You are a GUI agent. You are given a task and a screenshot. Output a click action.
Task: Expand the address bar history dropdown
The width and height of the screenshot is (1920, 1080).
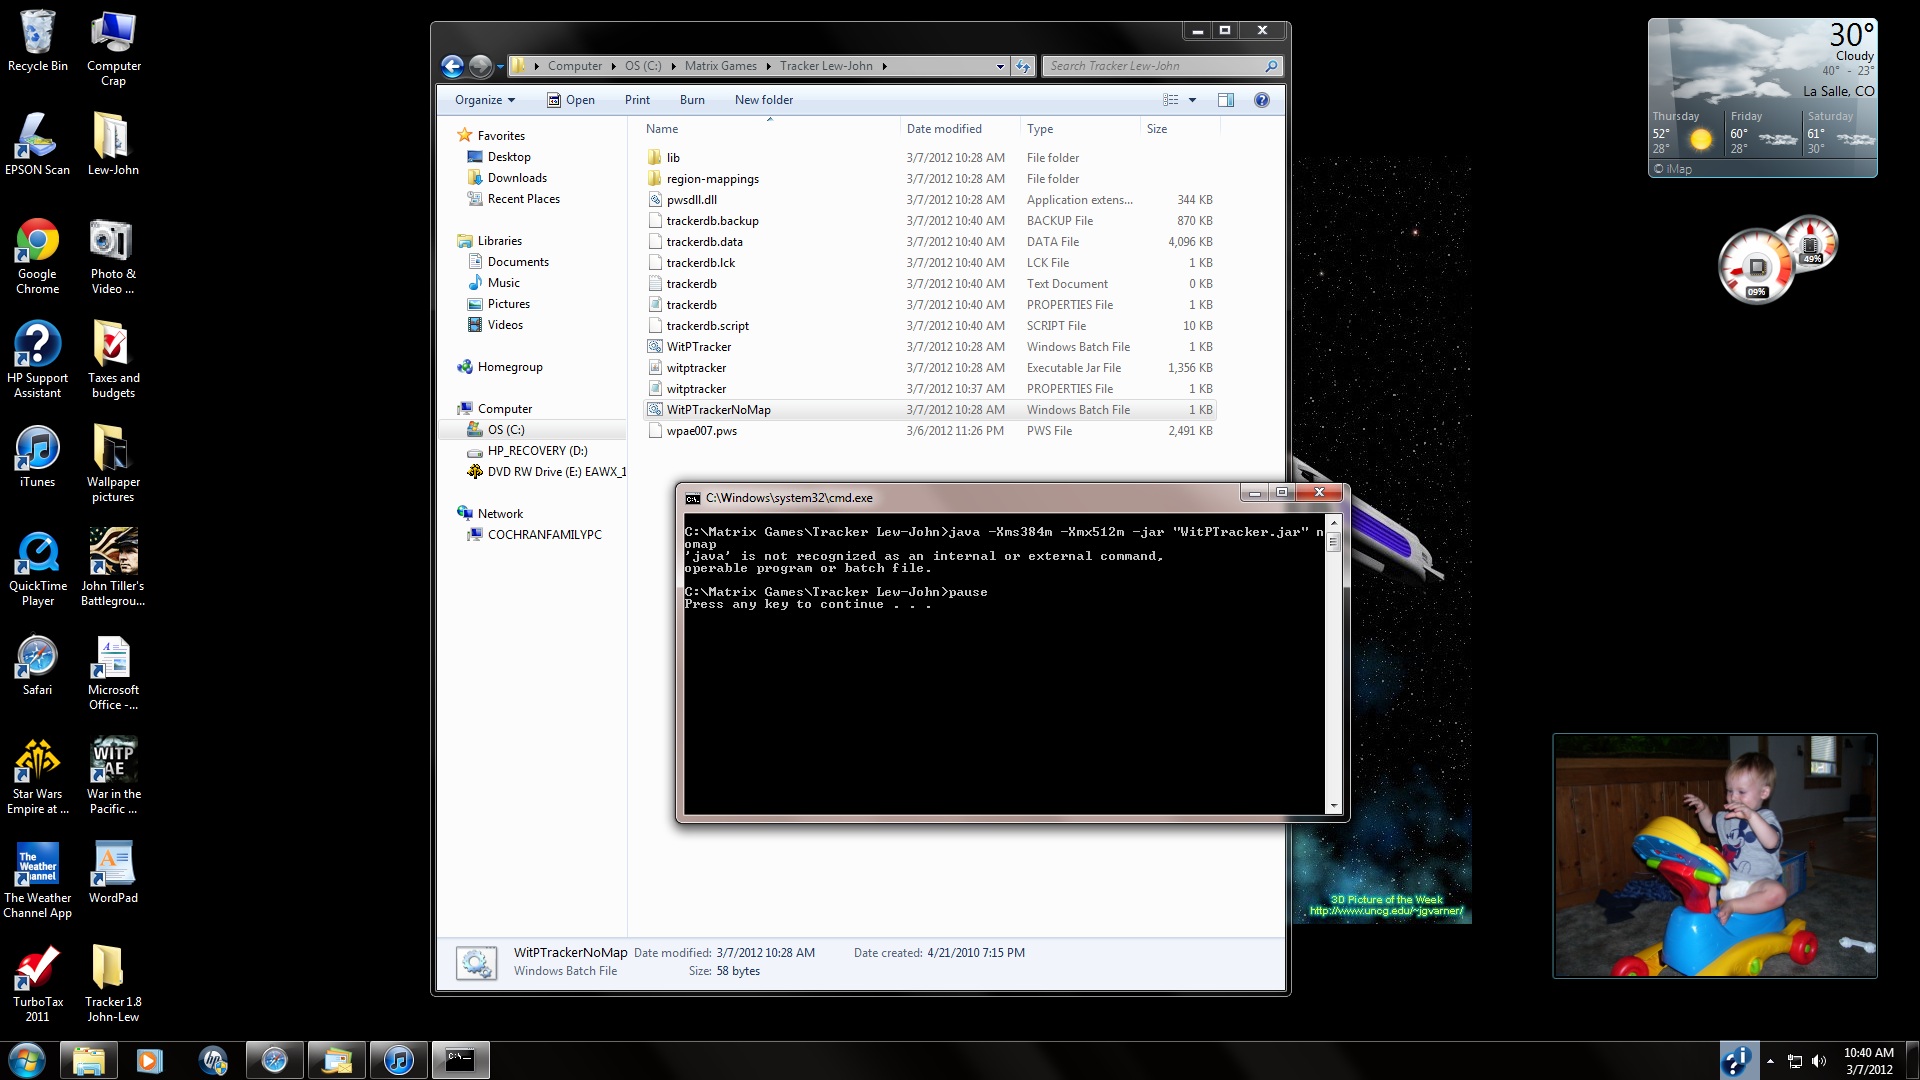1000,66
